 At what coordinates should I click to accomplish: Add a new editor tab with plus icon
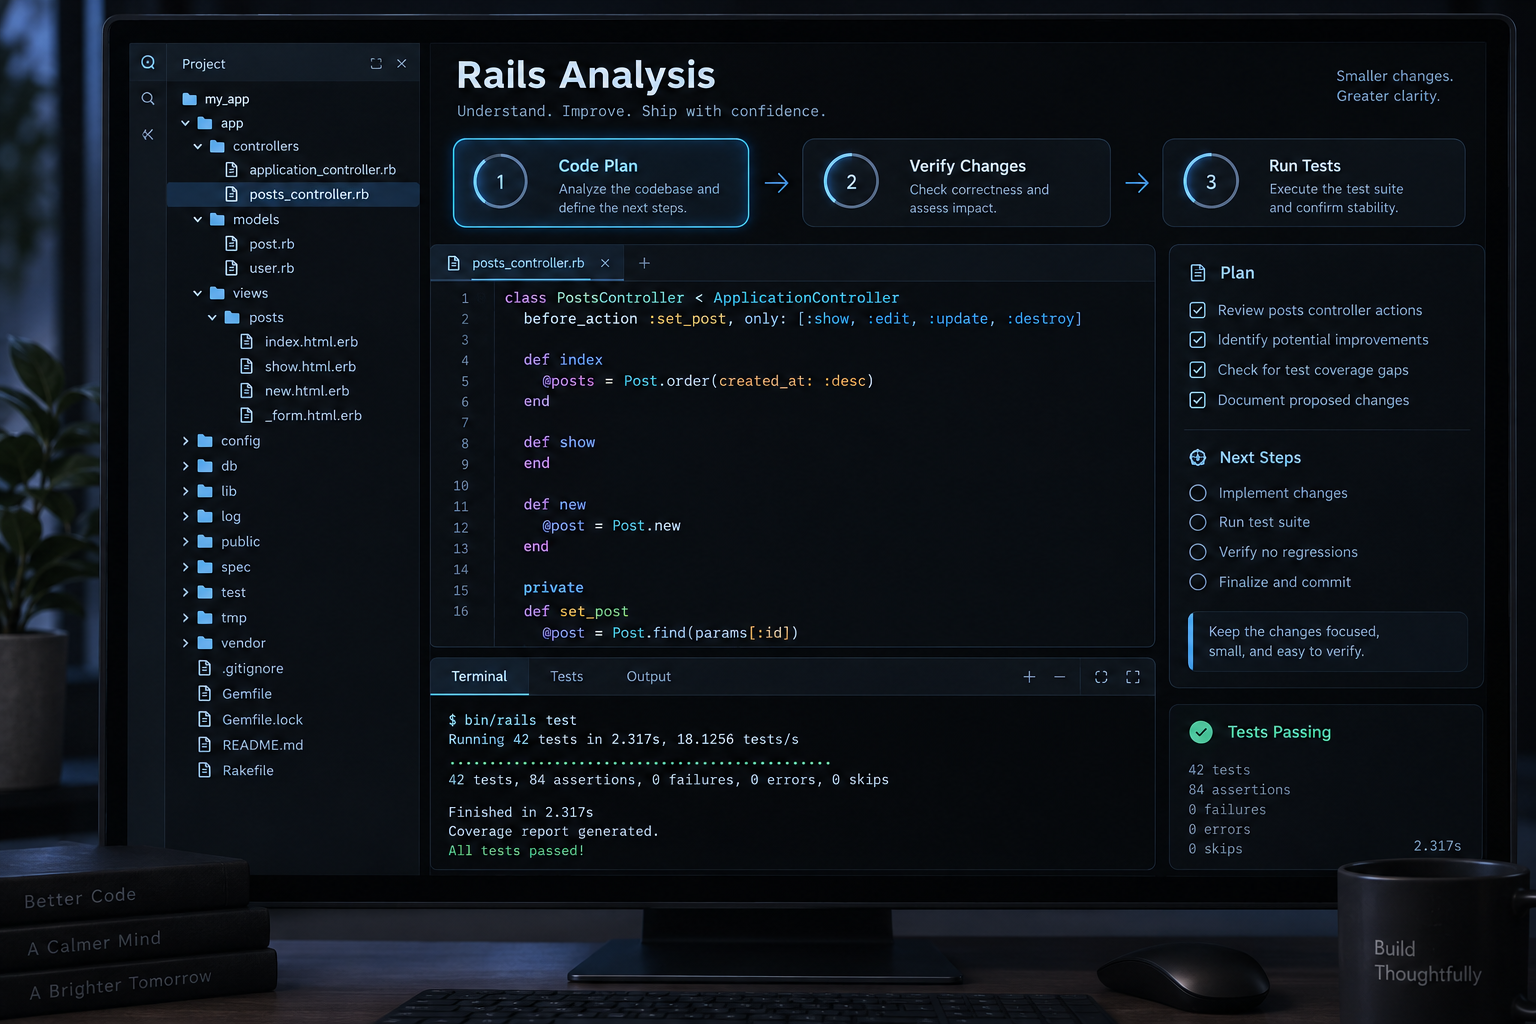pyautogui.click(x=644, y=263)
